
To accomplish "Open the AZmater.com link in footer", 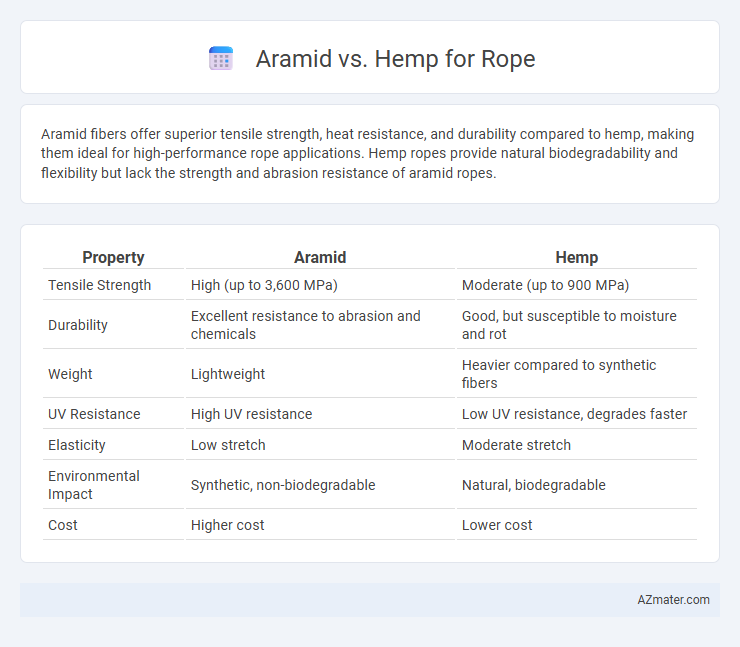I will [x=673, y=599].
